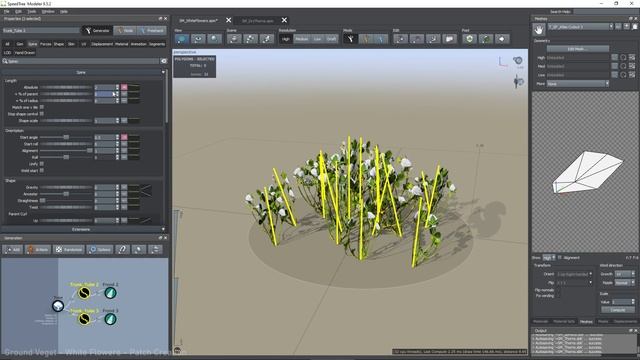The width and height of the screenshot is (640, 360).
Task: Click the eye icon beside property search
Action: tap(164, 61)
